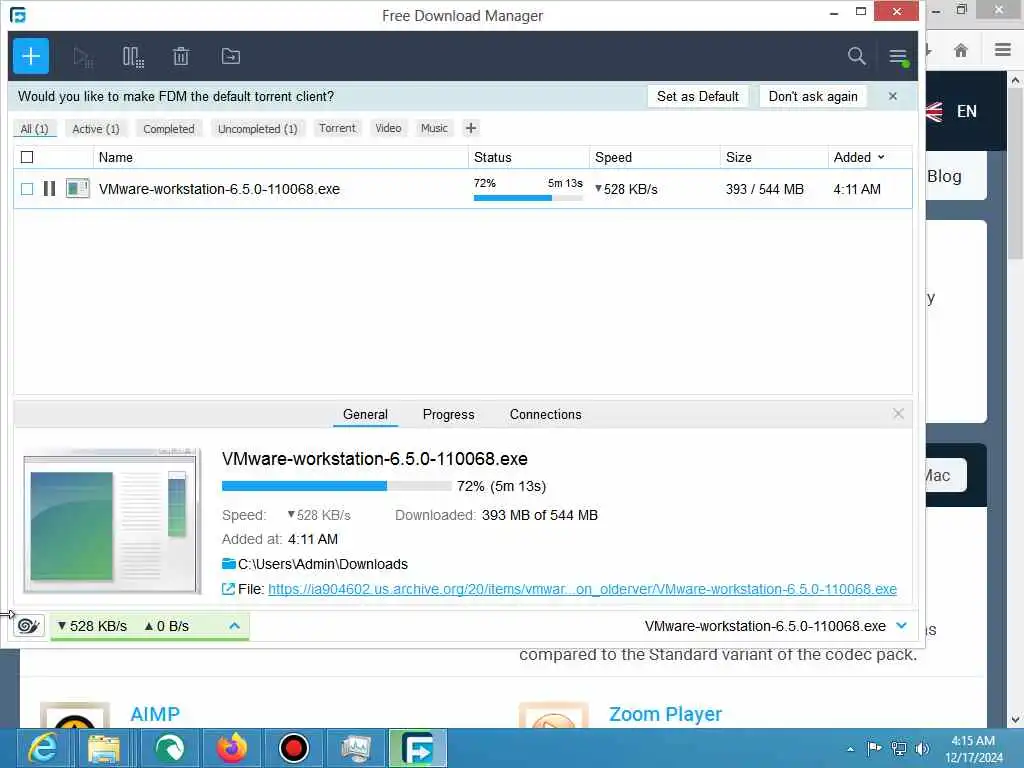Pause the VMware-workstation download

coord(49,189)
